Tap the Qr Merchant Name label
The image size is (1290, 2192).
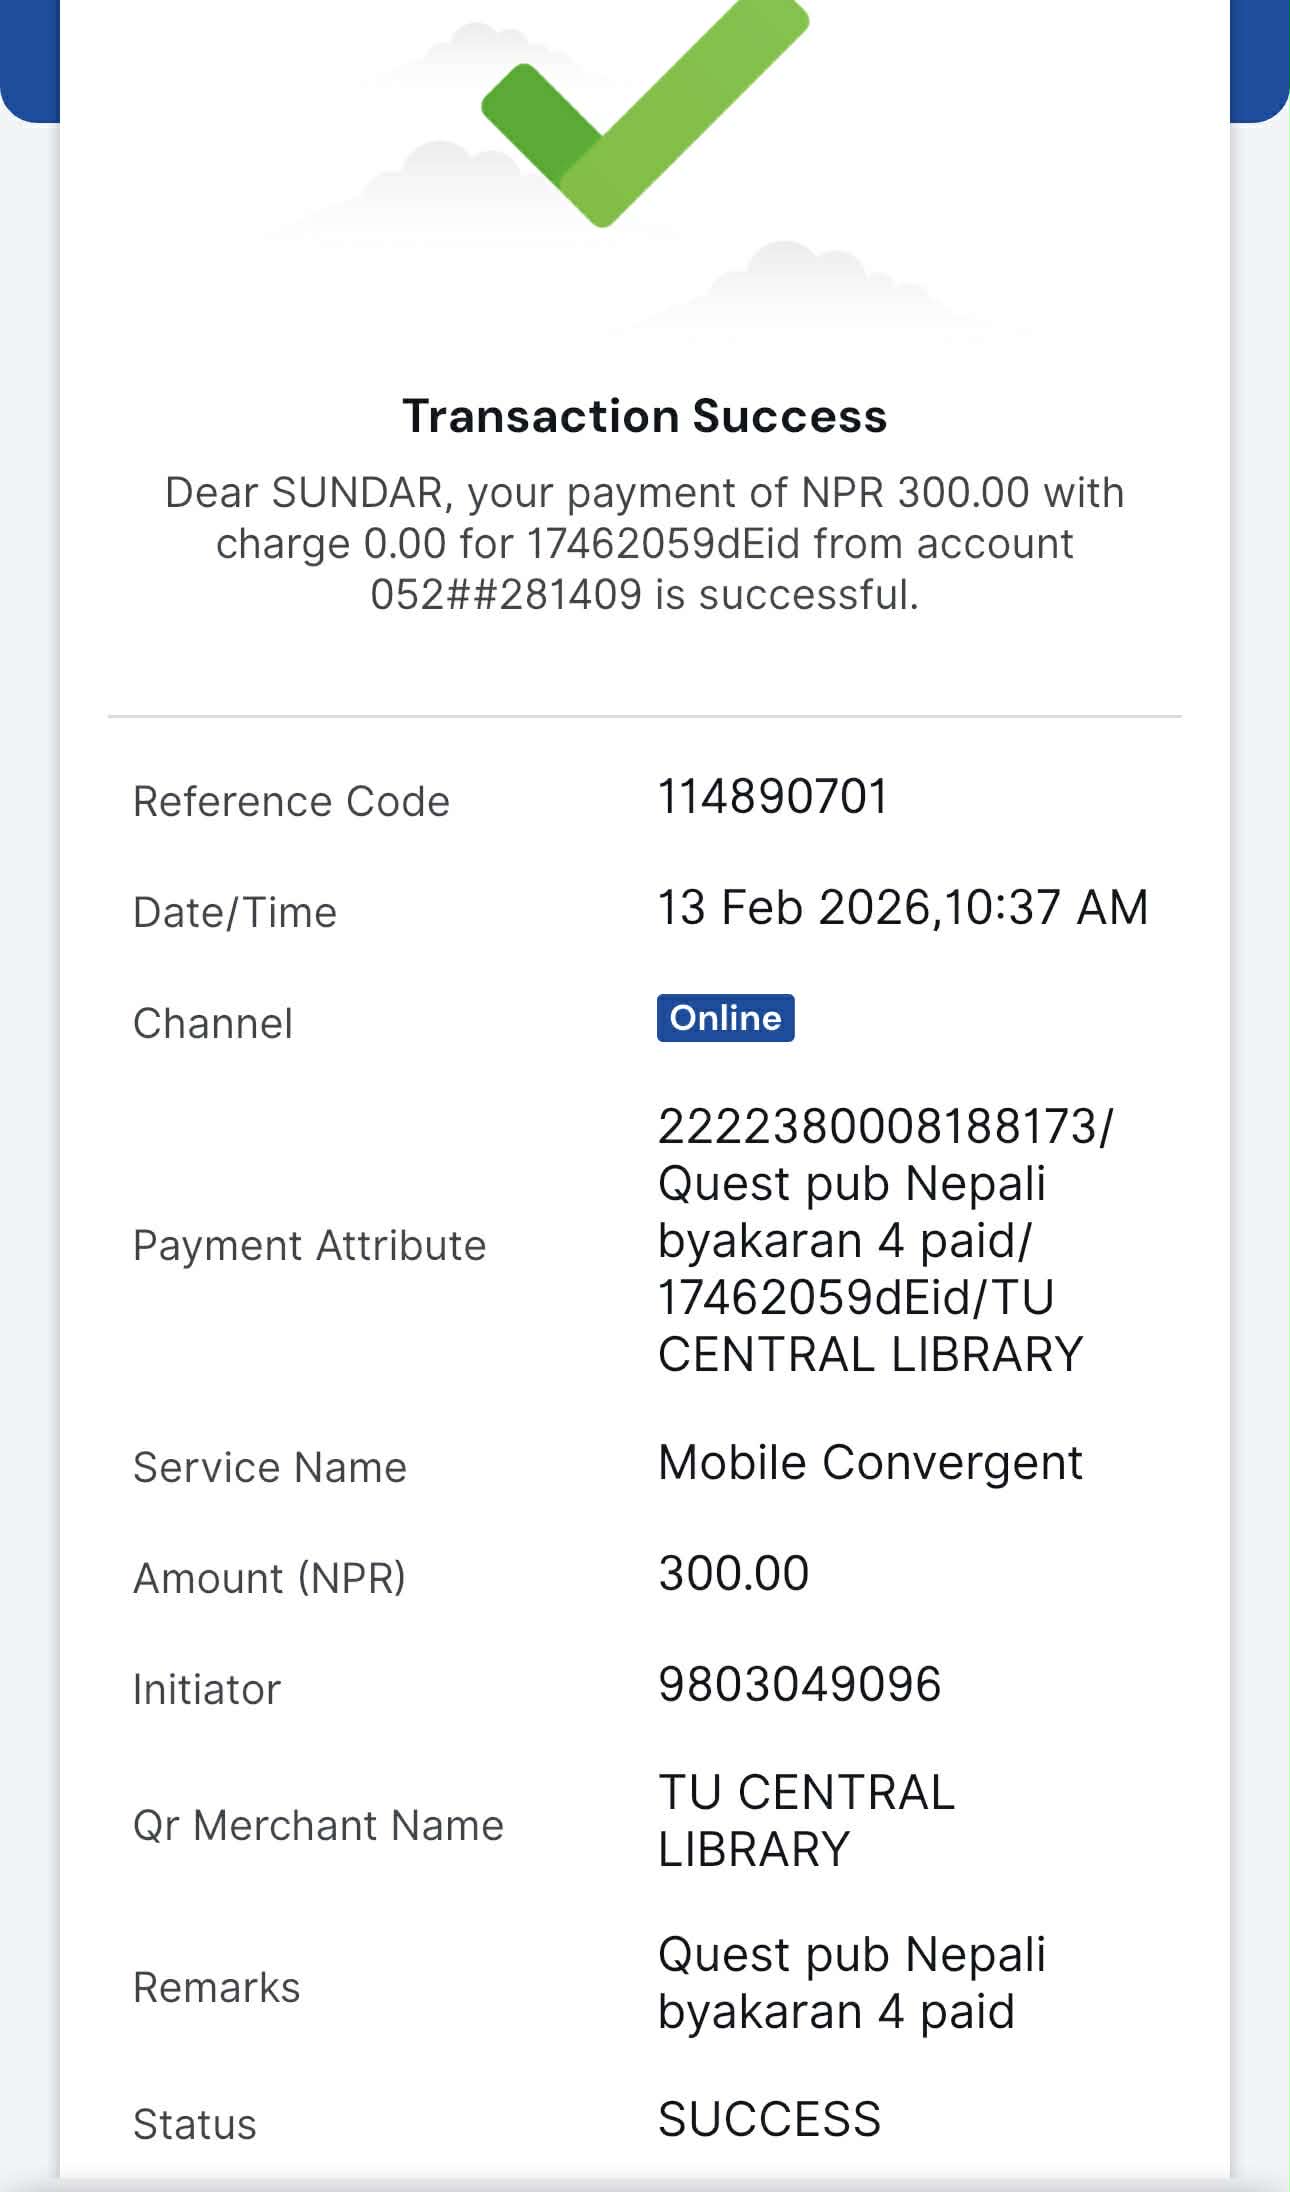(x=318, y=1826)
